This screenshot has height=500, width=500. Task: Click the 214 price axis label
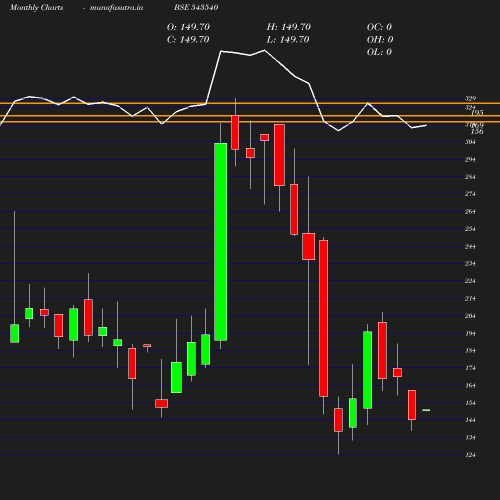pyautogui.click(x=470, y=298)
